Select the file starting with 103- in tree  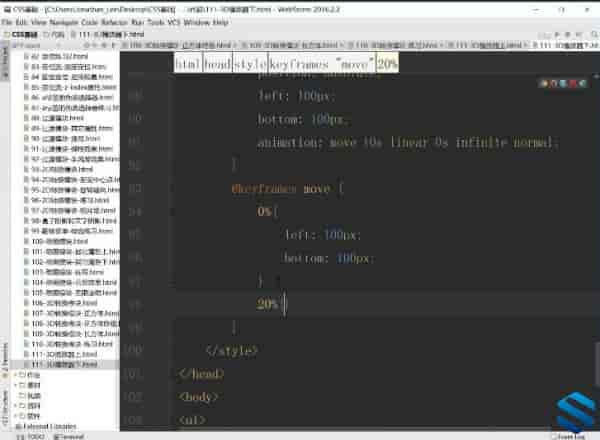[x=64, y=272]
